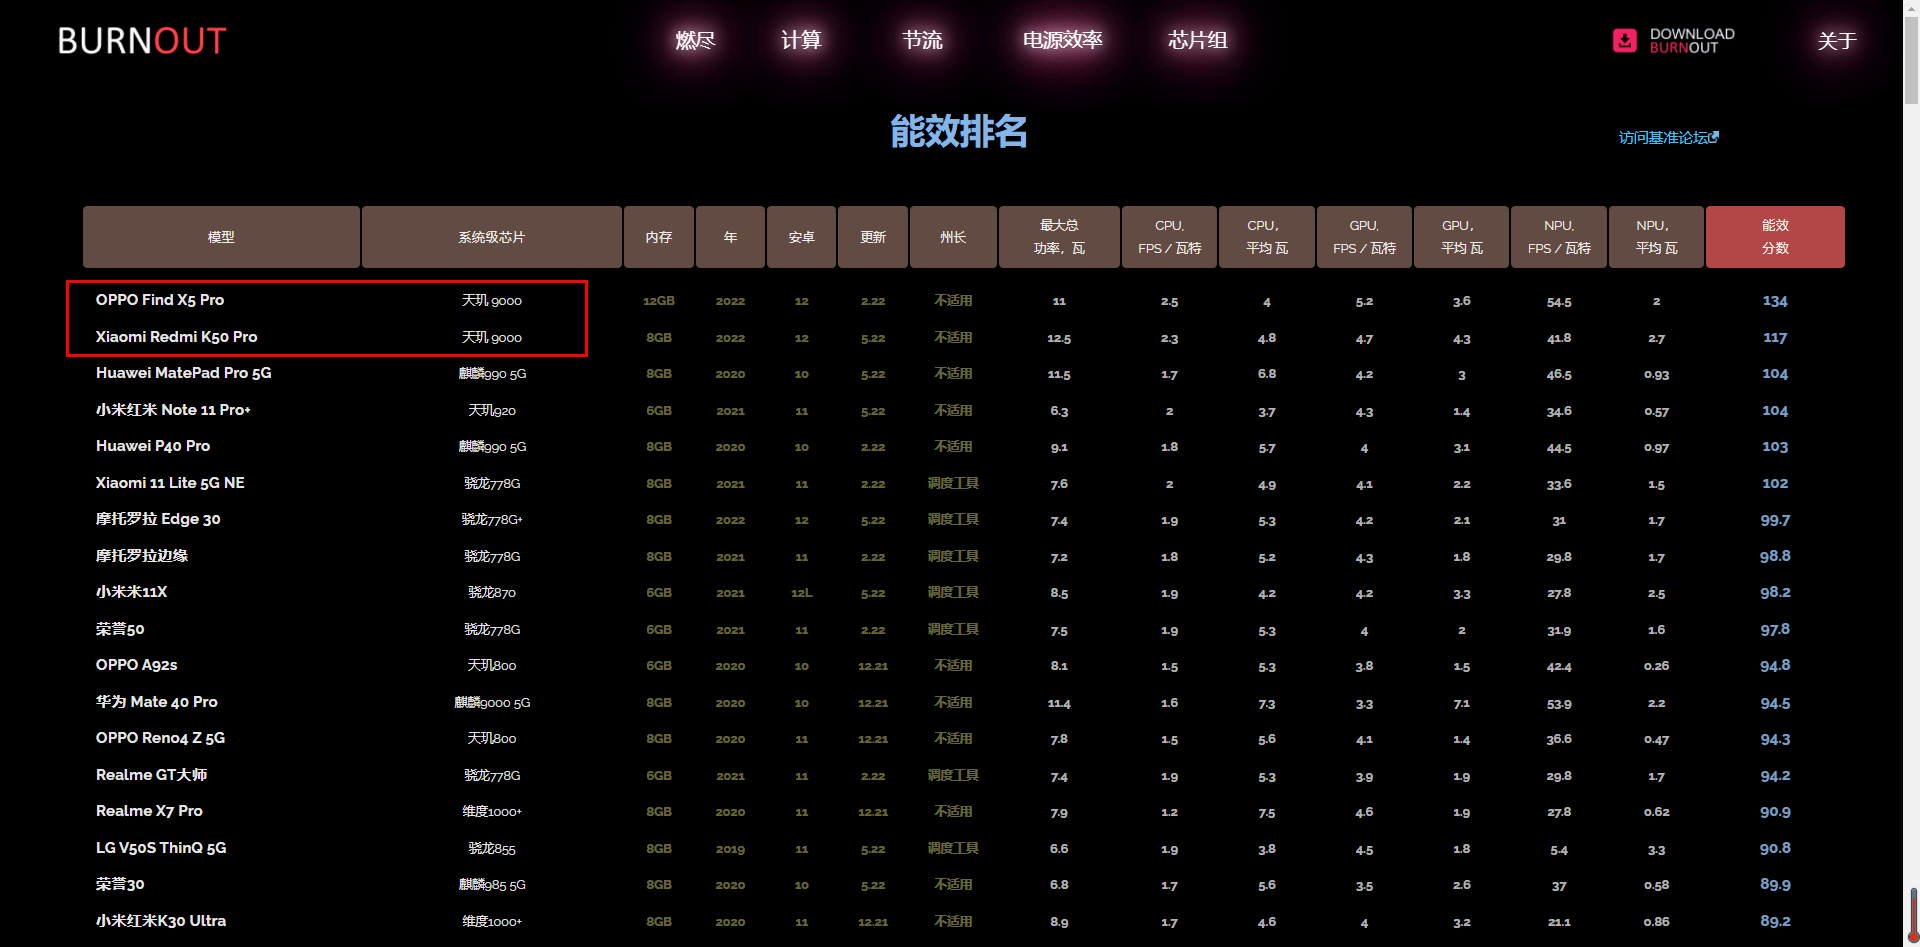
Task: Open the 访问基准论坛 forum link
Action: (x=1663, y=138)
